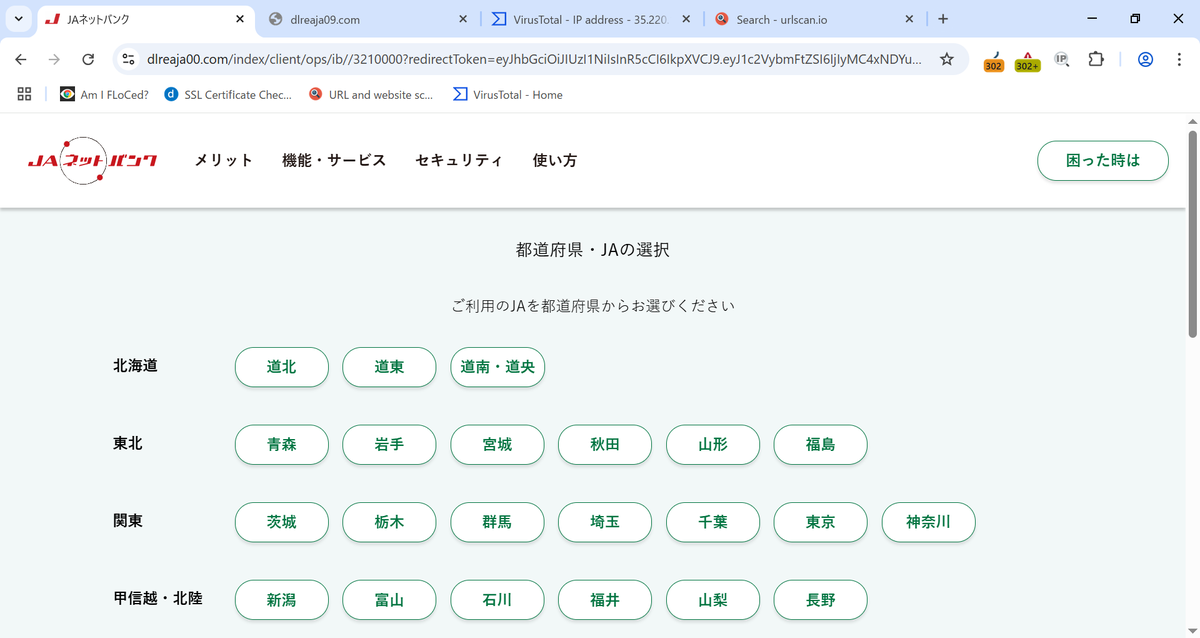Switch to the VirusTotal IP address tab
This screenshot has height=638, width=1200.
592,19
